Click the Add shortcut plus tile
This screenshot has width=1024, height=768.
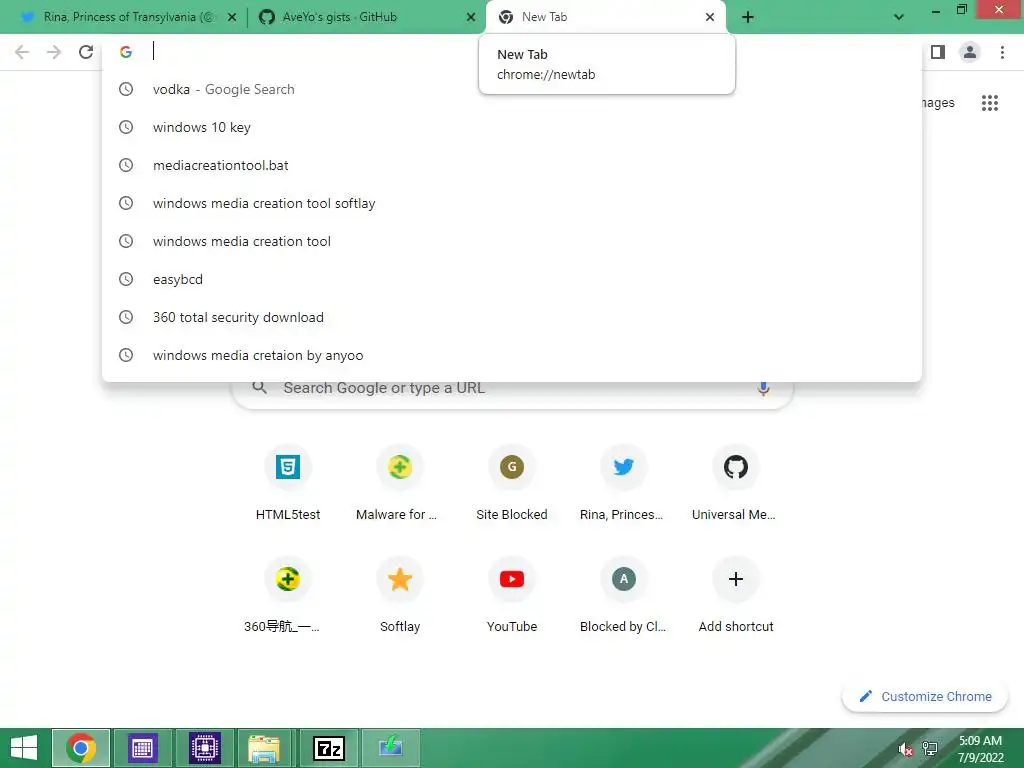pos(736,596)
